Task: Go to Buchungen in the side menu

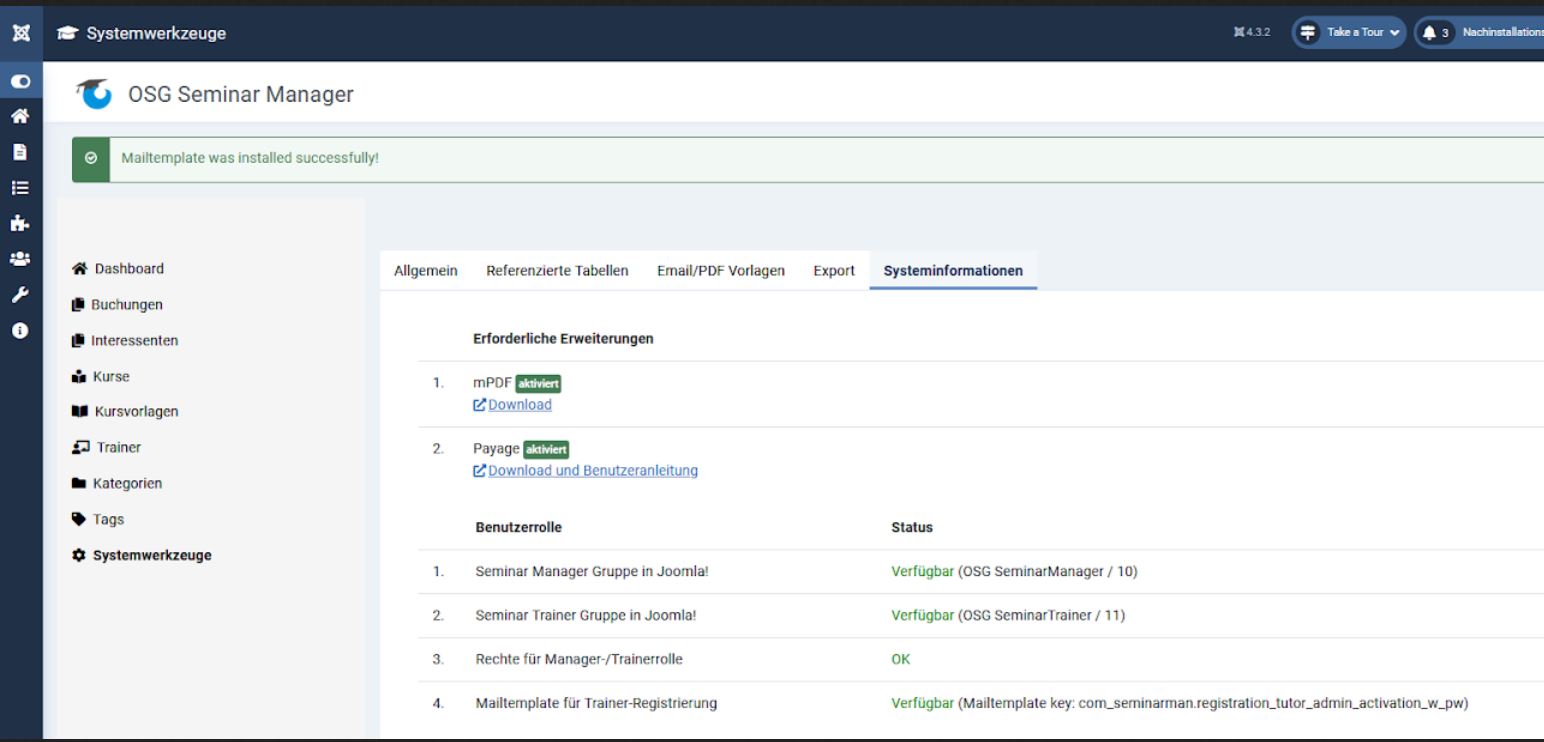Action: (x=128, y=304)
